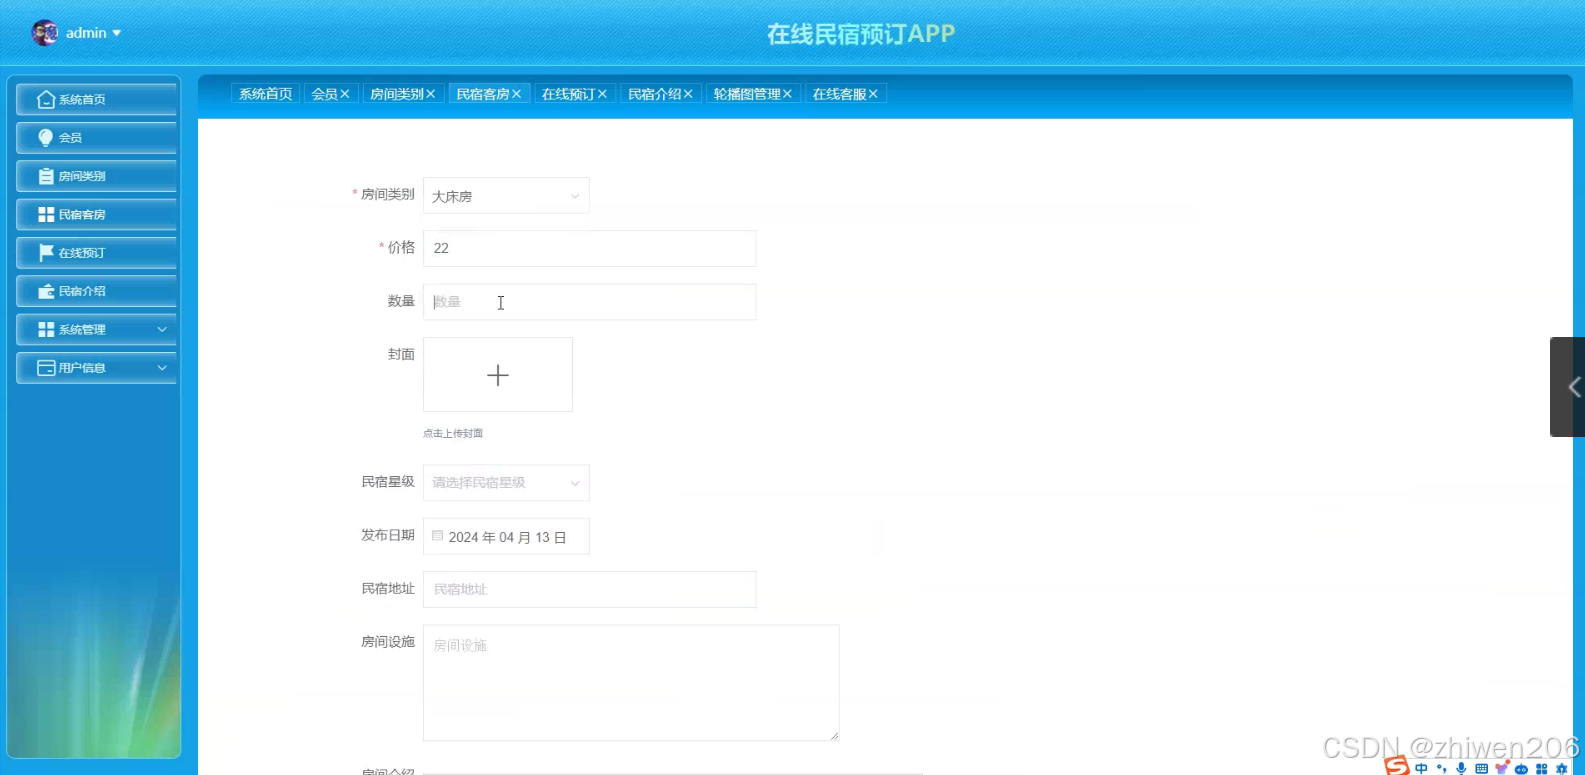Image resolution: width=1585 pixels, height=775 pixels.
Task: Expand 用户信息 sidebar menu
Action: click(96, 367)
